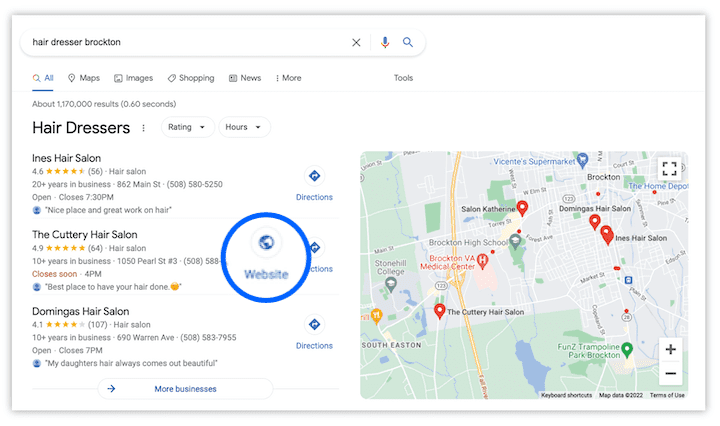This screenshot has height=426, width=720.
Task: Open the Rating filter dropdown
Action: tap(187, 128)
